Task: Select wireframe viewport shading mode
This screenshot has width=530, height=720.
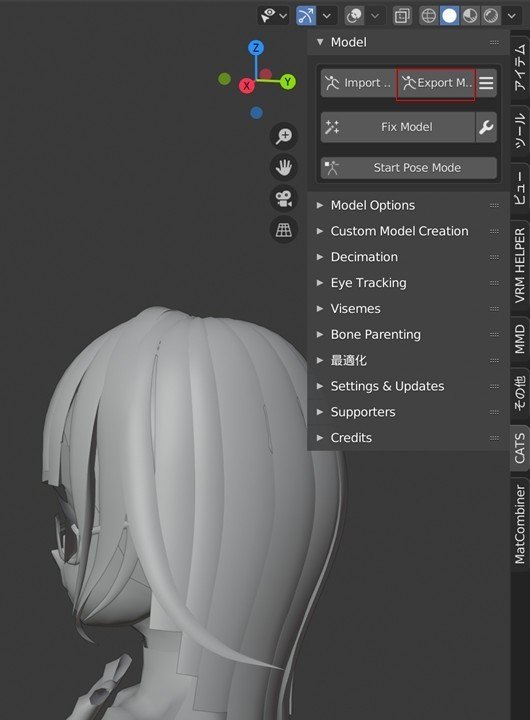Action: tap(429, 16)
